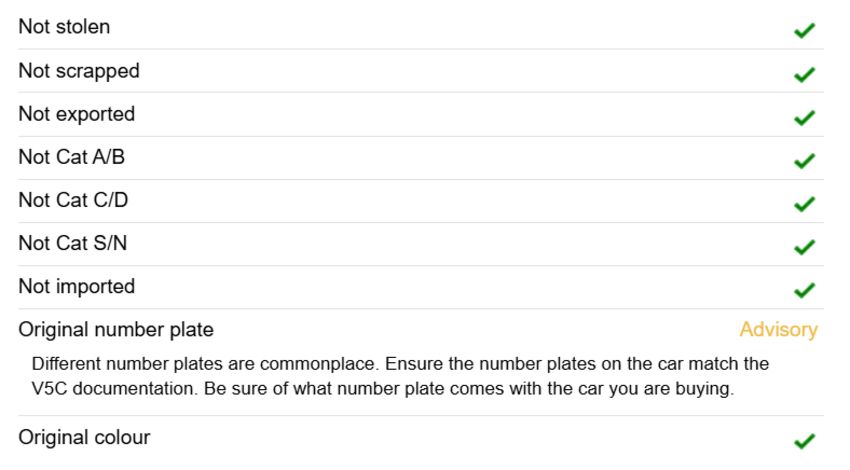This screenshot has width=850, height=470.
Task: Click the checkmark next to Not Cat A/B
Action: 804,160
